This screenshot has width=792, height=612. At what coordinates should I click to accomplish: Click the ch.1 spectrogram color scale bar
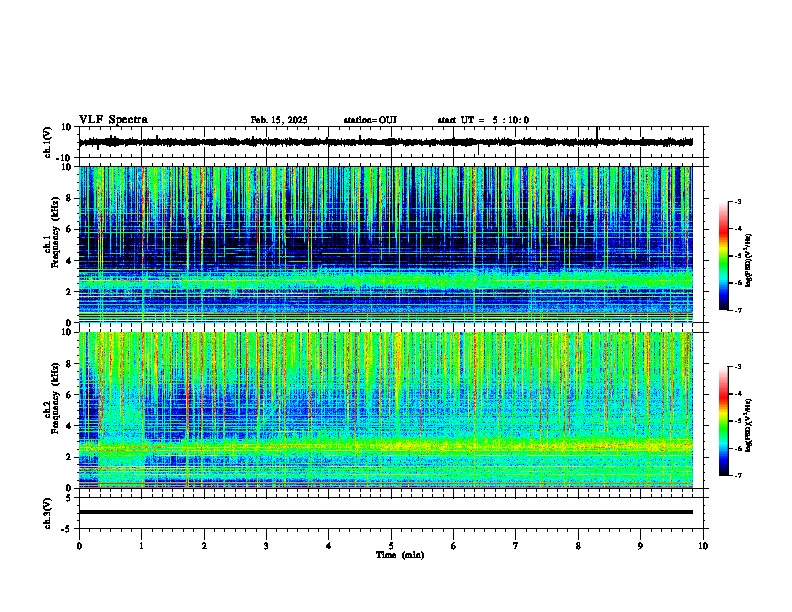click(724, 256)
